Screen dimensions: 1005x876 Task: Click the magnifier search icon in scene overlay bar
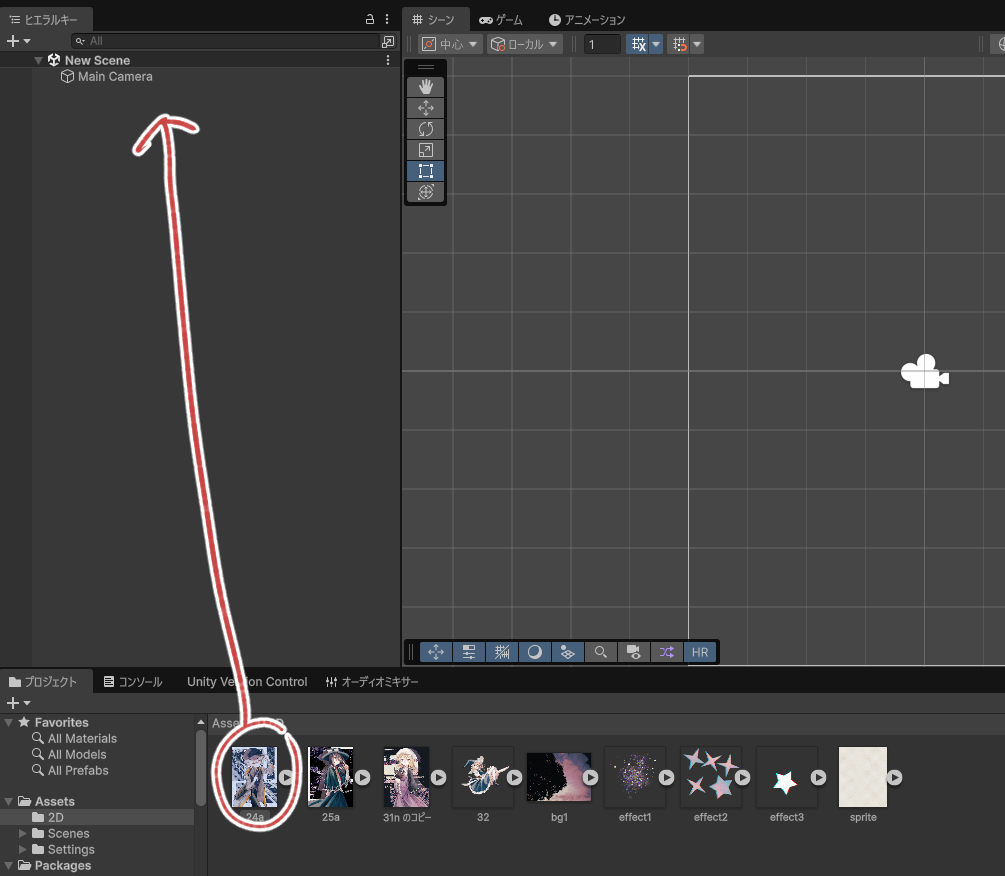(x=600, y=652)
